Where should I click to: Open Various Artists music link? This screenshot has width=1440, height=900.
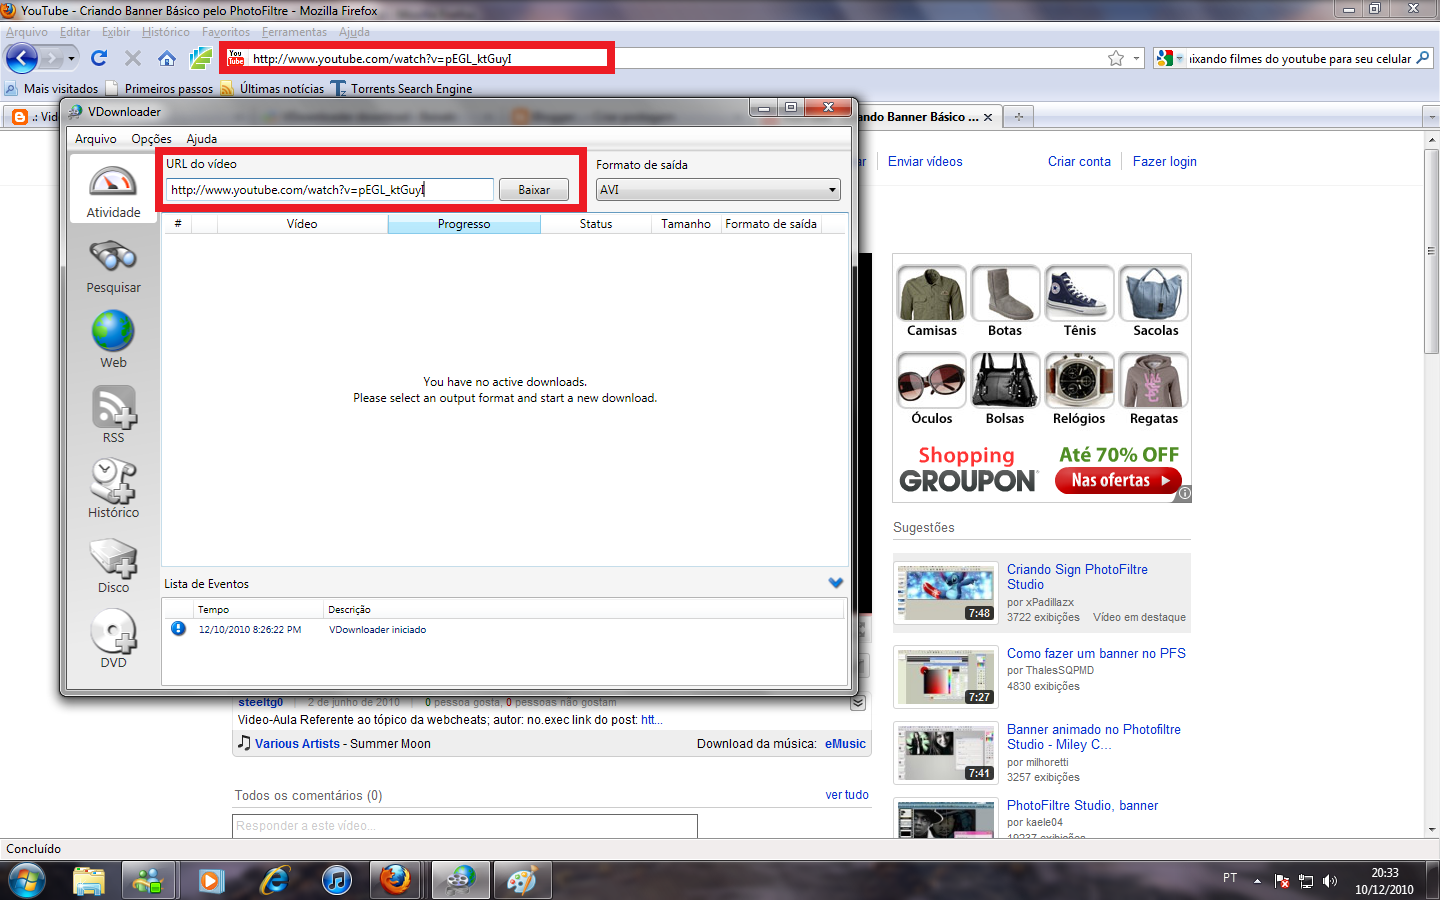(297, 744)
